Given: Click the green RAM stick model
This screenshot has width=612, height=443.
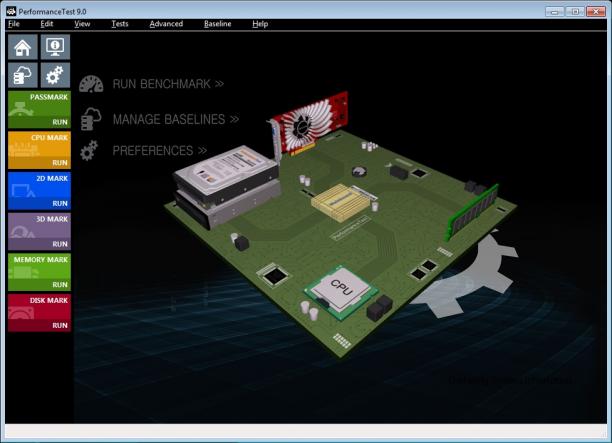Looking at the screenshot, I should tap(472, 213).
